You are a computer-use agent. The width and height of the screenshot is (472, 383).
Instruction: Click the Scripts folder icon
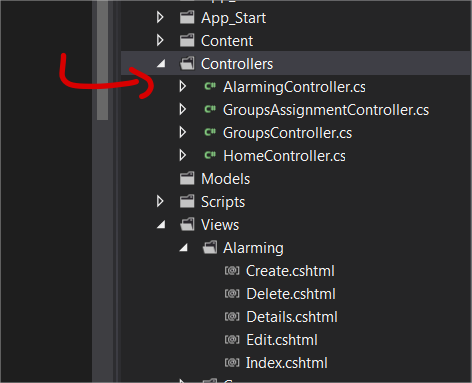click(187, 201)
